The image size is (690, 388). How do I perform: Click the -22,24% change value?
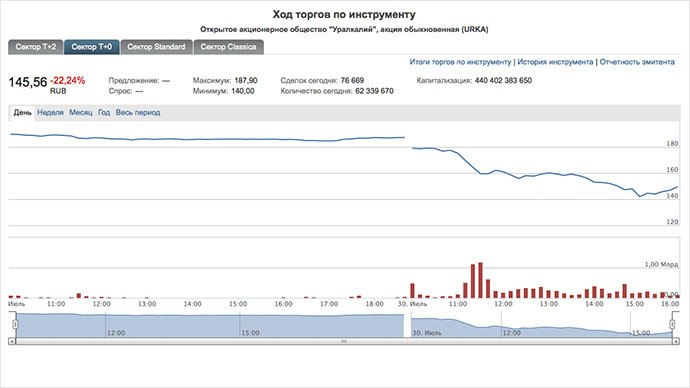point(67,81)
